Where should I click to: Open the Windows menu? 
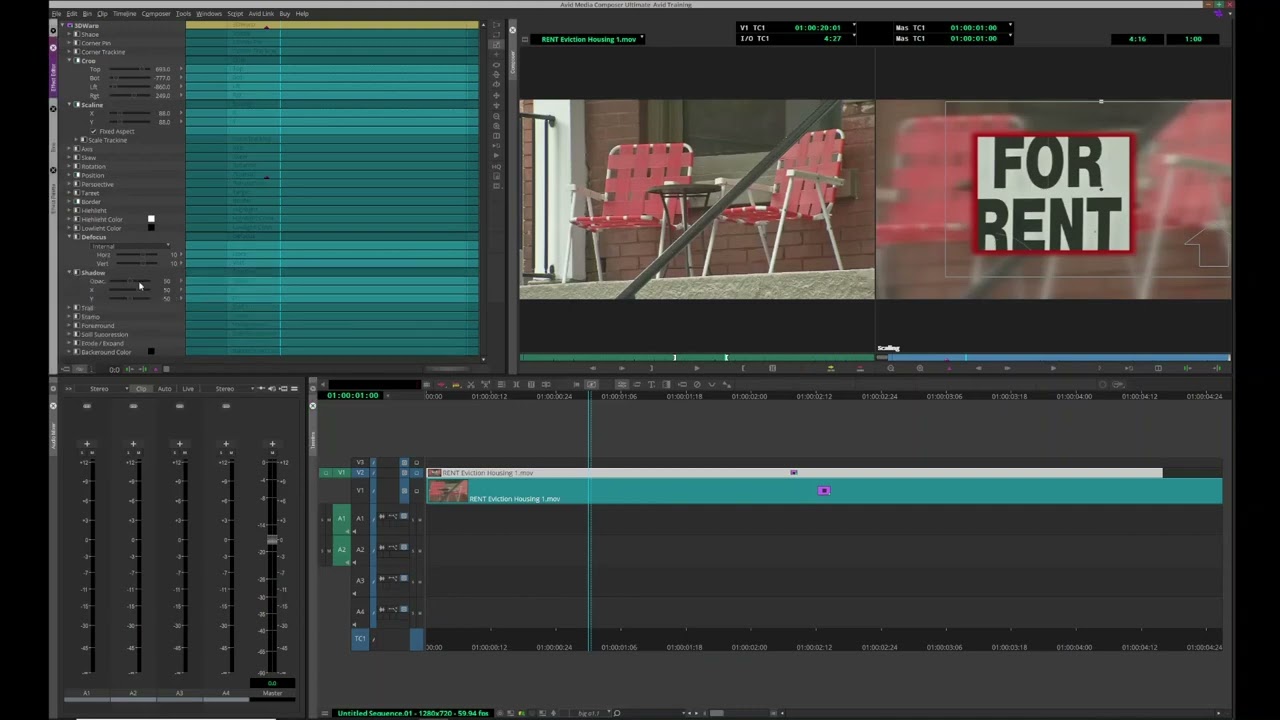click(209, 14)
